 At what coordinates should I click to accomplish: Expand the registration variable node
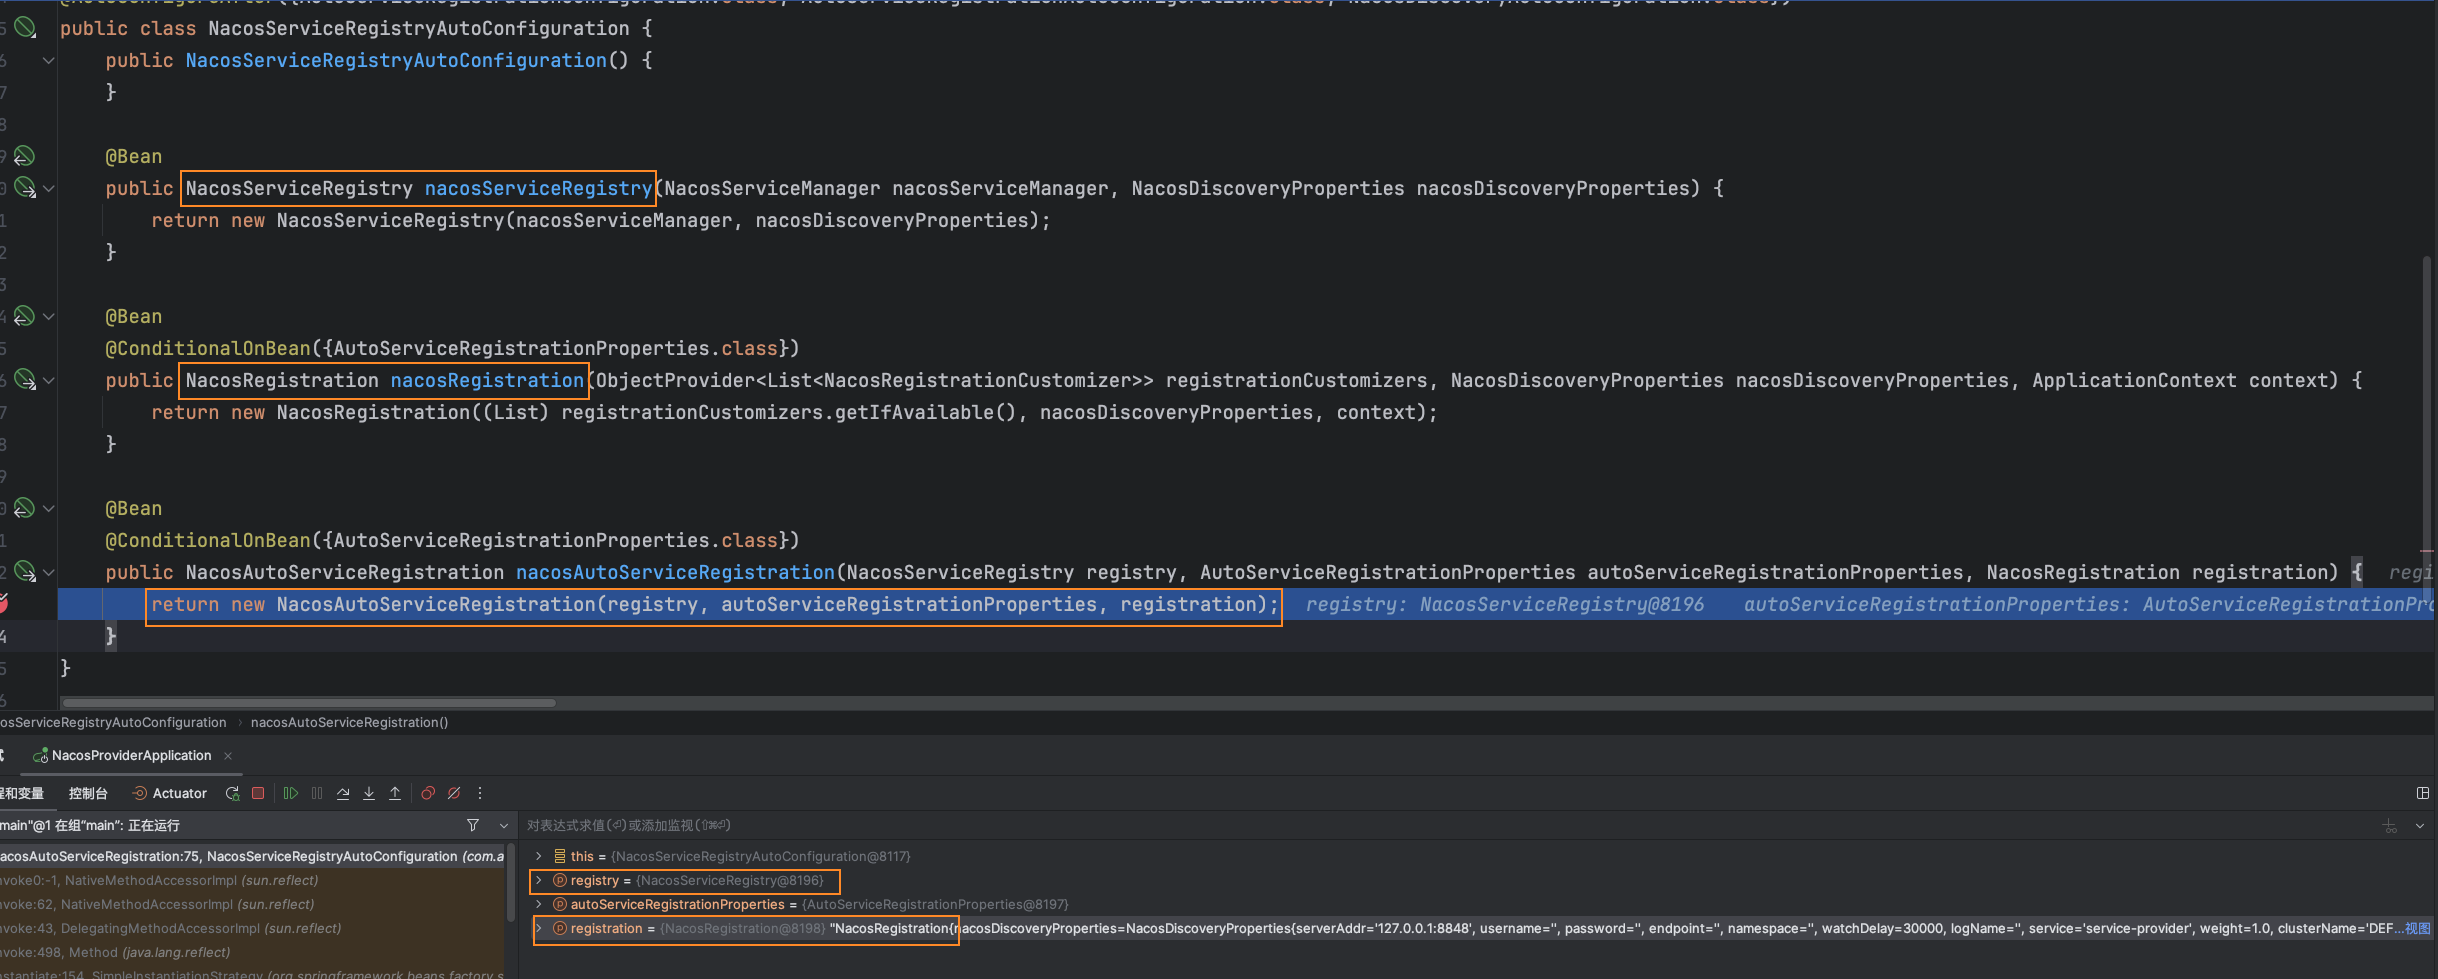(539, 928)
